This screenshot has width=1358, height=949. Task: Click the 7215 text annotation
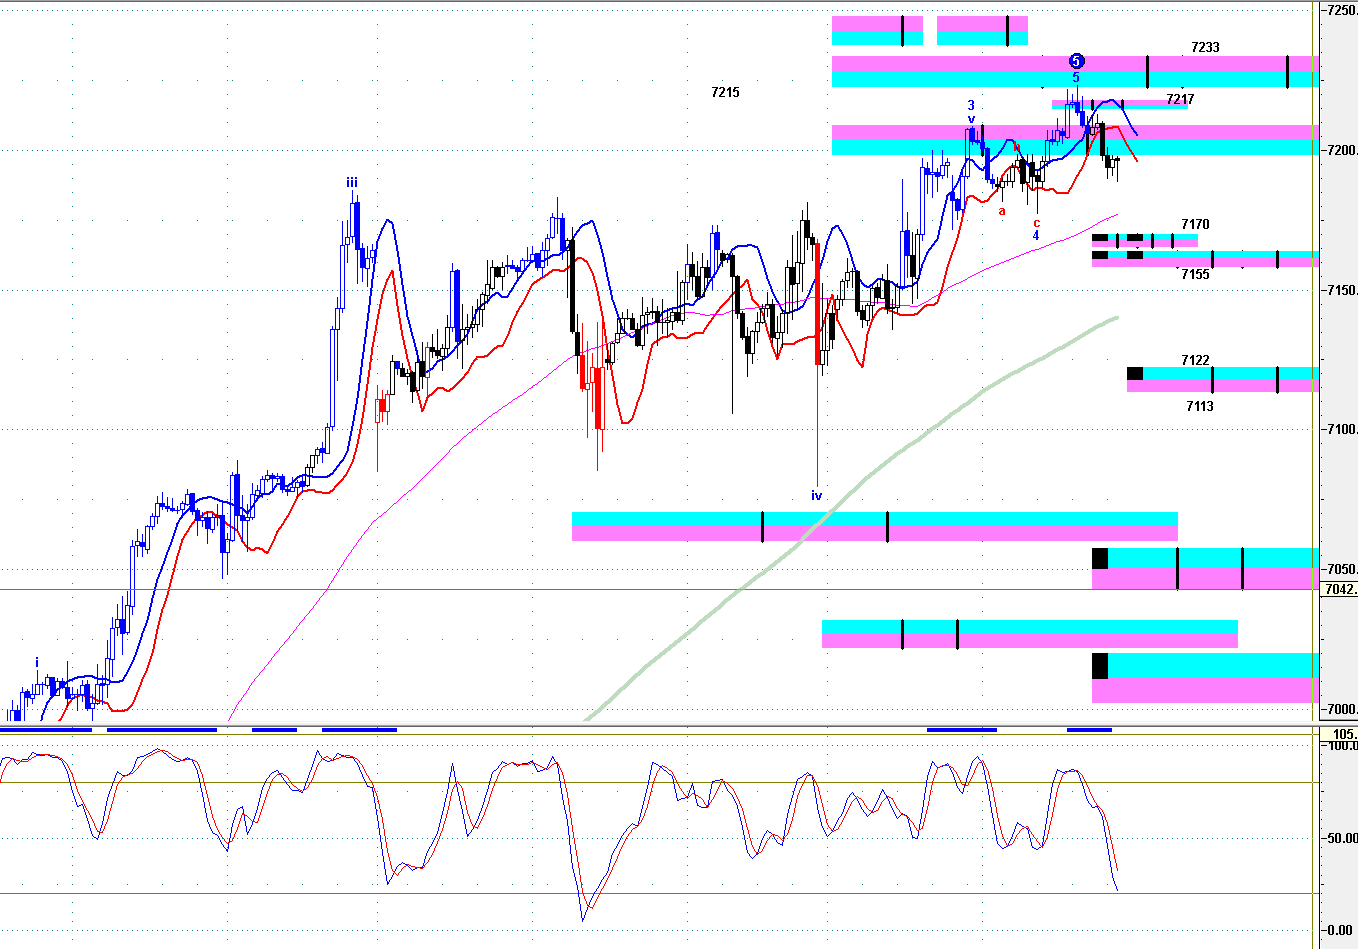[x=725, y=92]
